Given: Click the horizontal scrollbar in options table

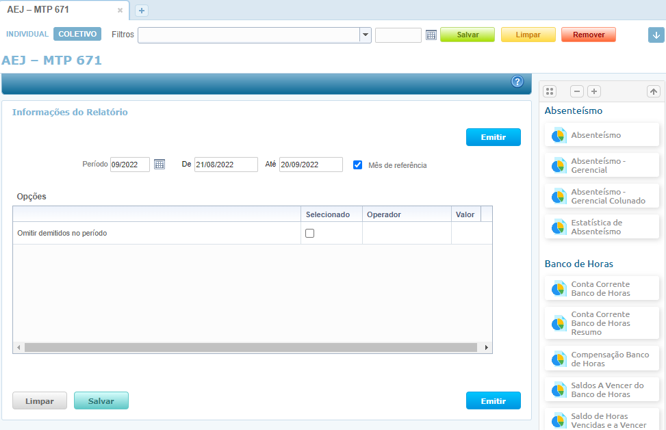Looking at the screenshot, I should pos(250,348).
